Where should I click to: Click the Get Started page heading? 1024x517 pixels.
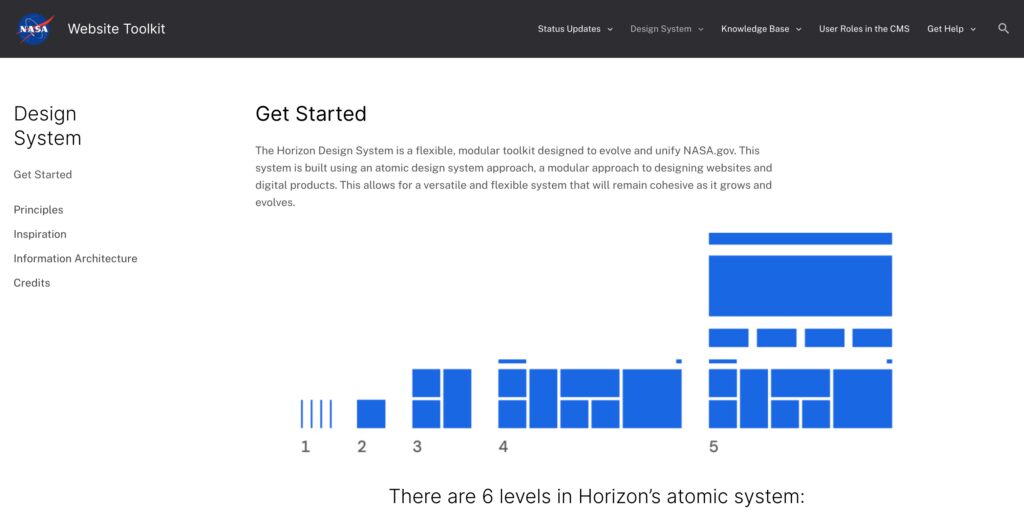tap(311, 114)
